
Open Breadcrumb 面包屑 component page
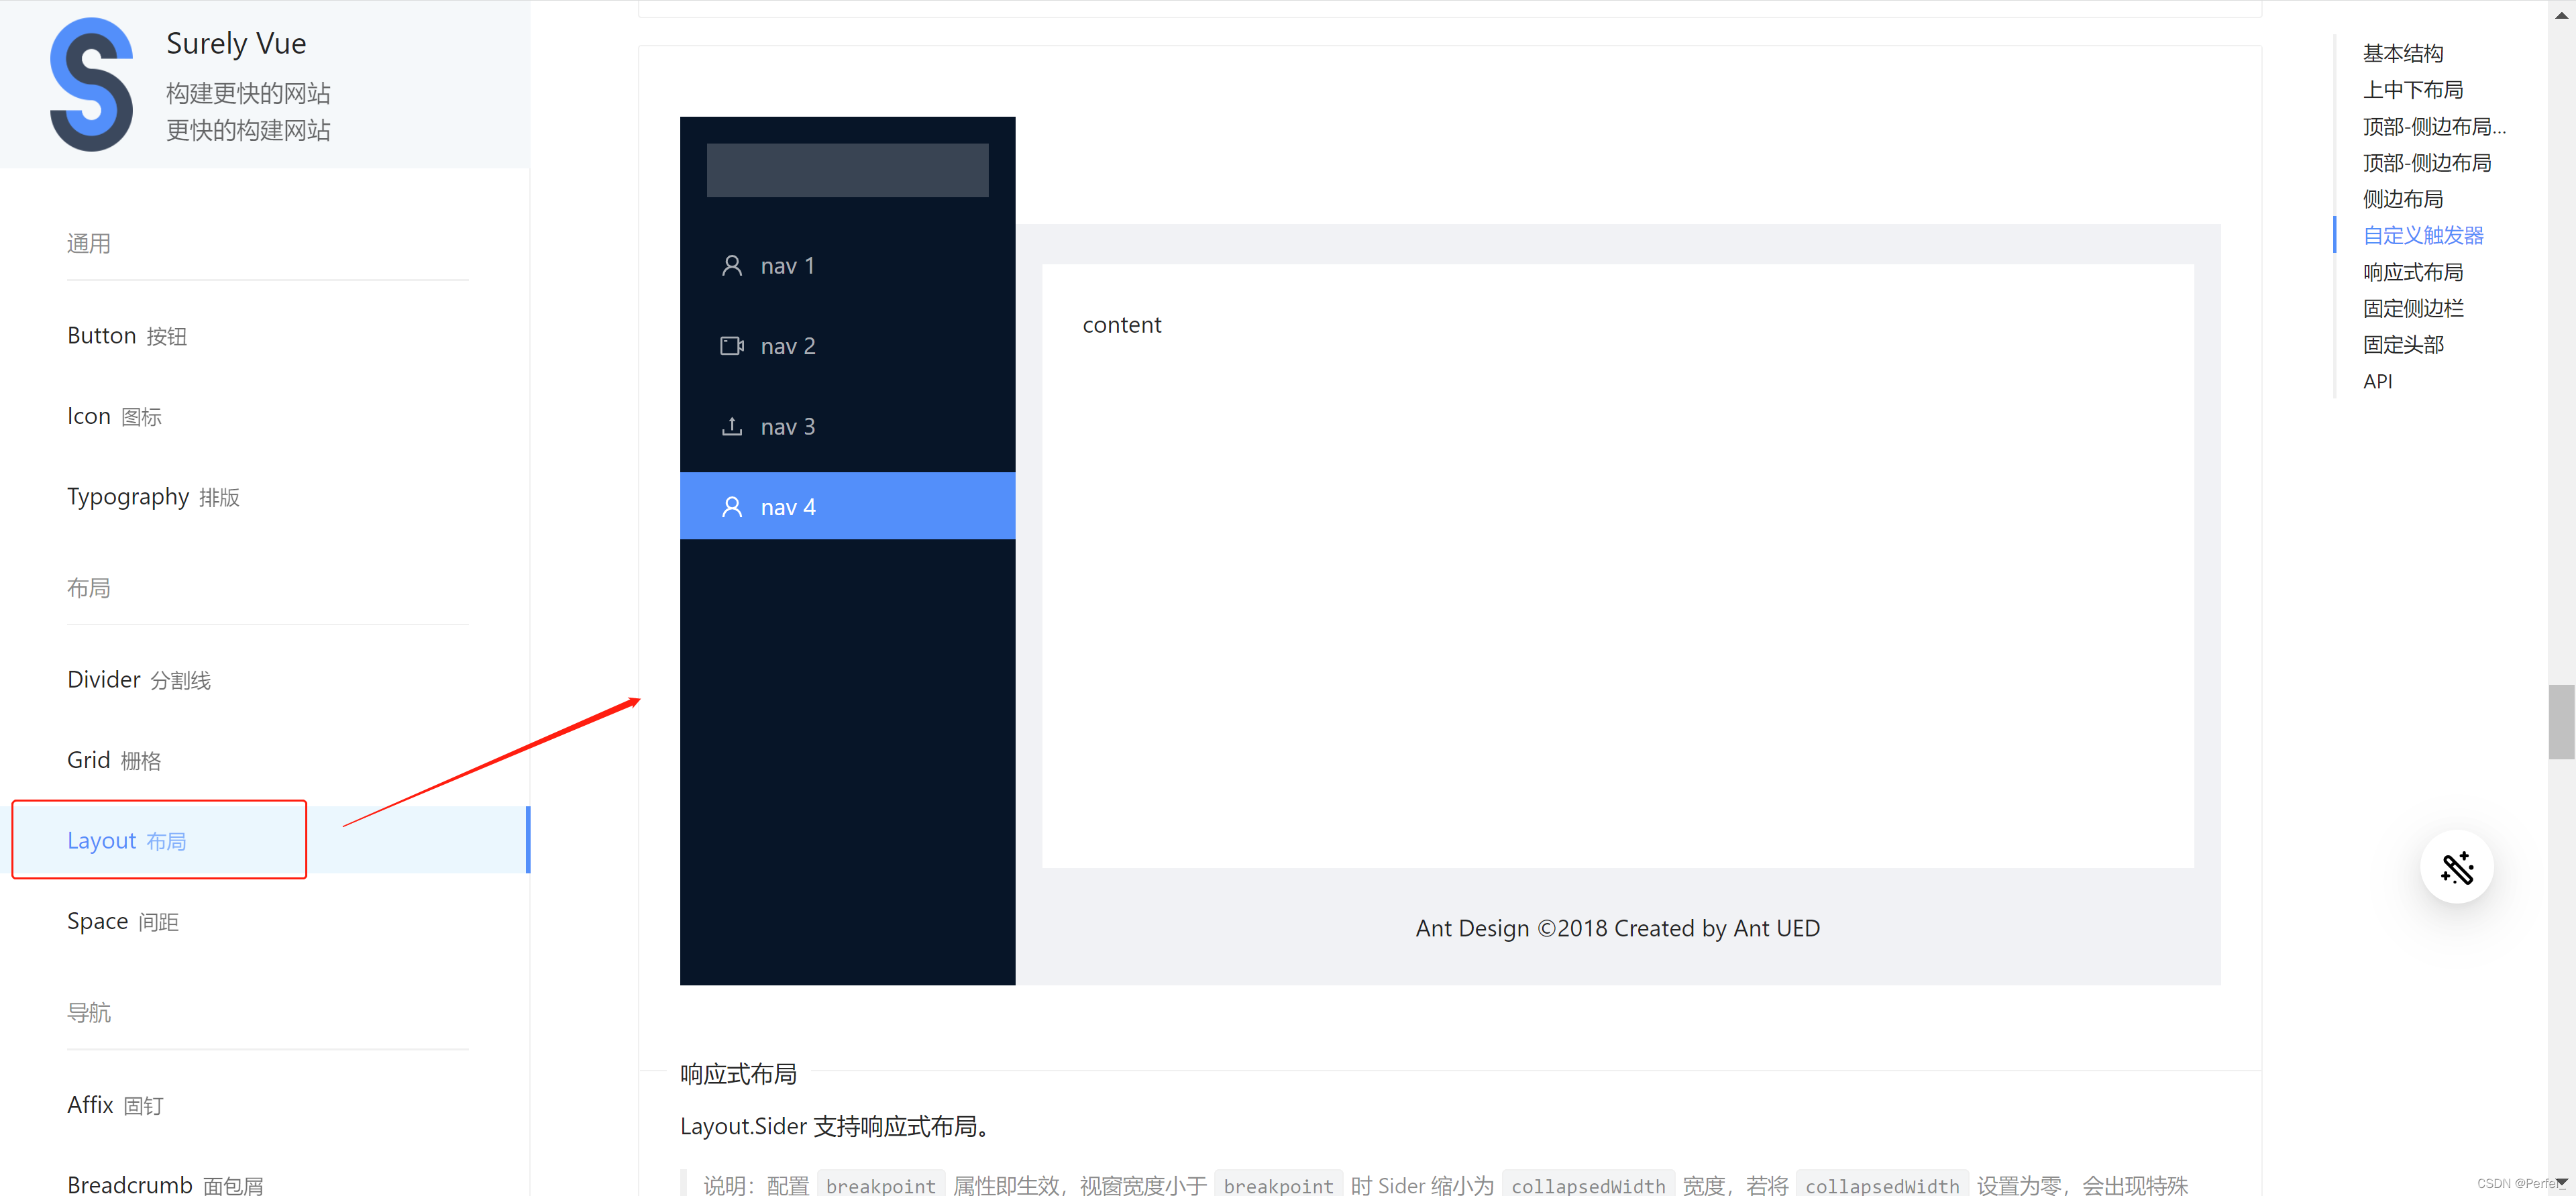pyautogui.click(x=165, y=1184)
